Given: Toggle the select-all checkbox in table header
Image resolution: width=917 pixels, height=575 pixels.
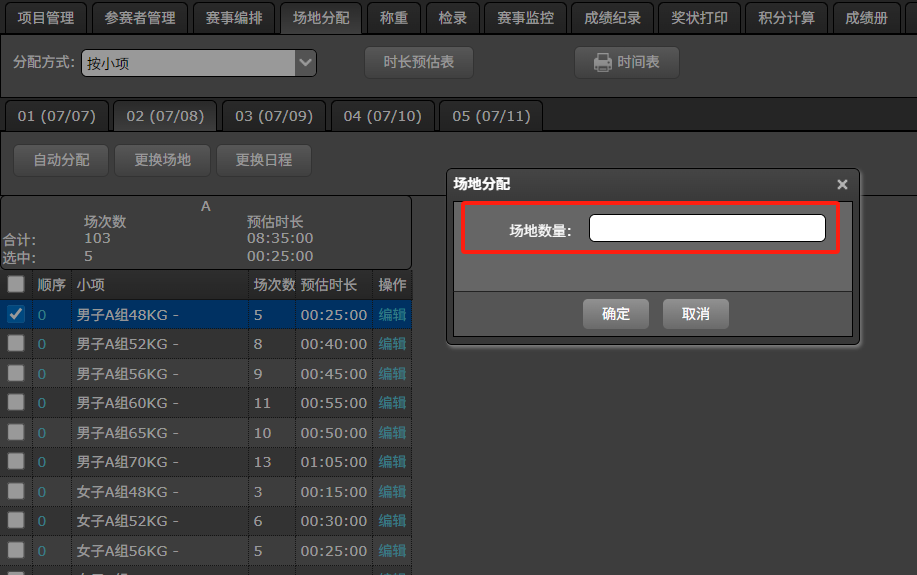Looking at the screenshot, I should pyautogui.click(x=16, y=285).
